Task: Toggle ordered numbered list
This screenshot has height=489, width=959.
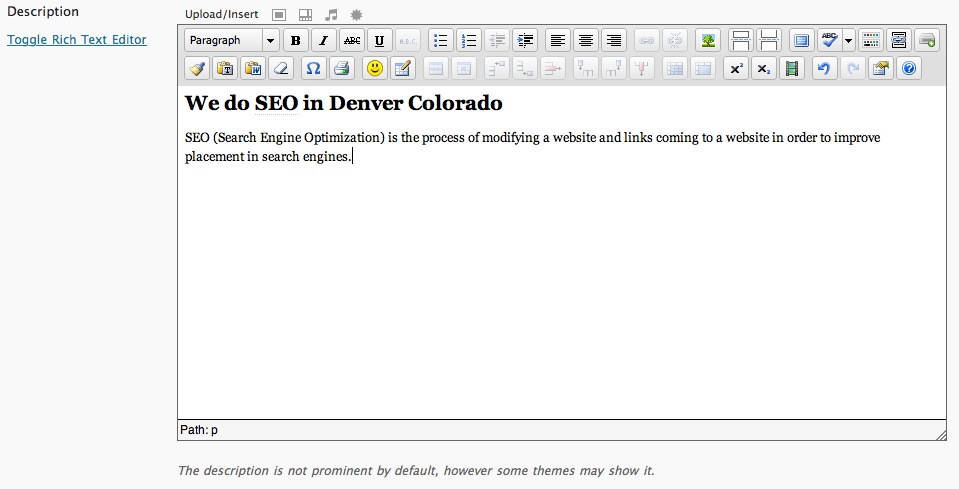Action: 468,40
